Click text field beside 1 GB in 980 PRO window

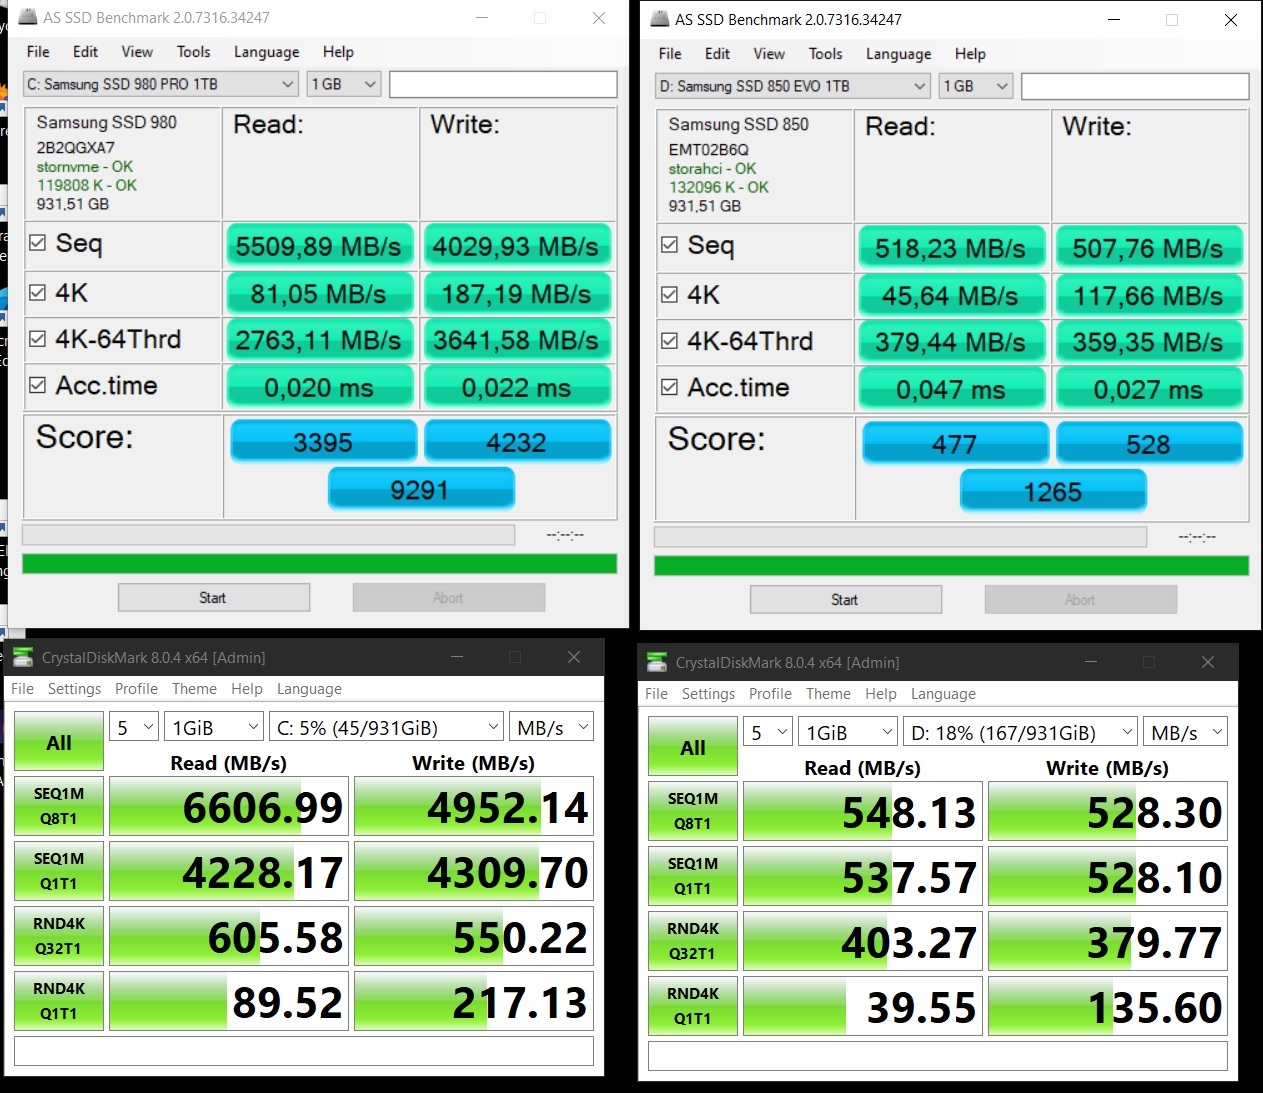(x=503, y=84)
